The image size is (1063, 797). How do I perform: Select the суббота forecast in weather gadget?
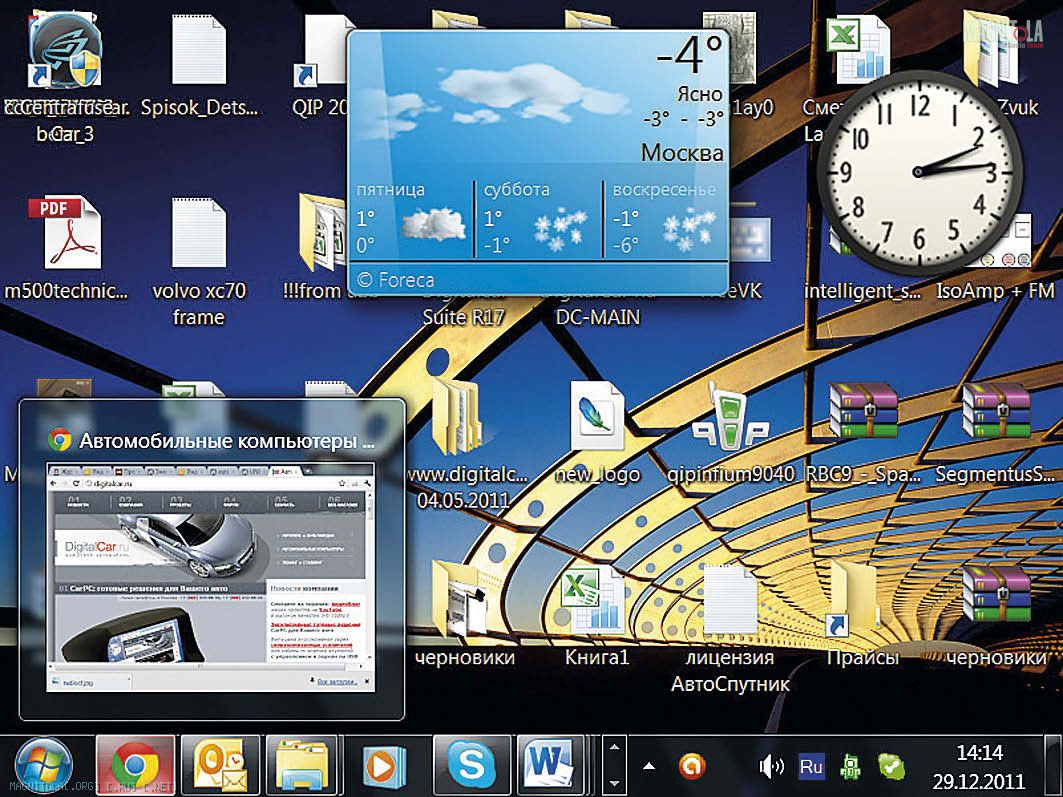[x=538, y=218]
